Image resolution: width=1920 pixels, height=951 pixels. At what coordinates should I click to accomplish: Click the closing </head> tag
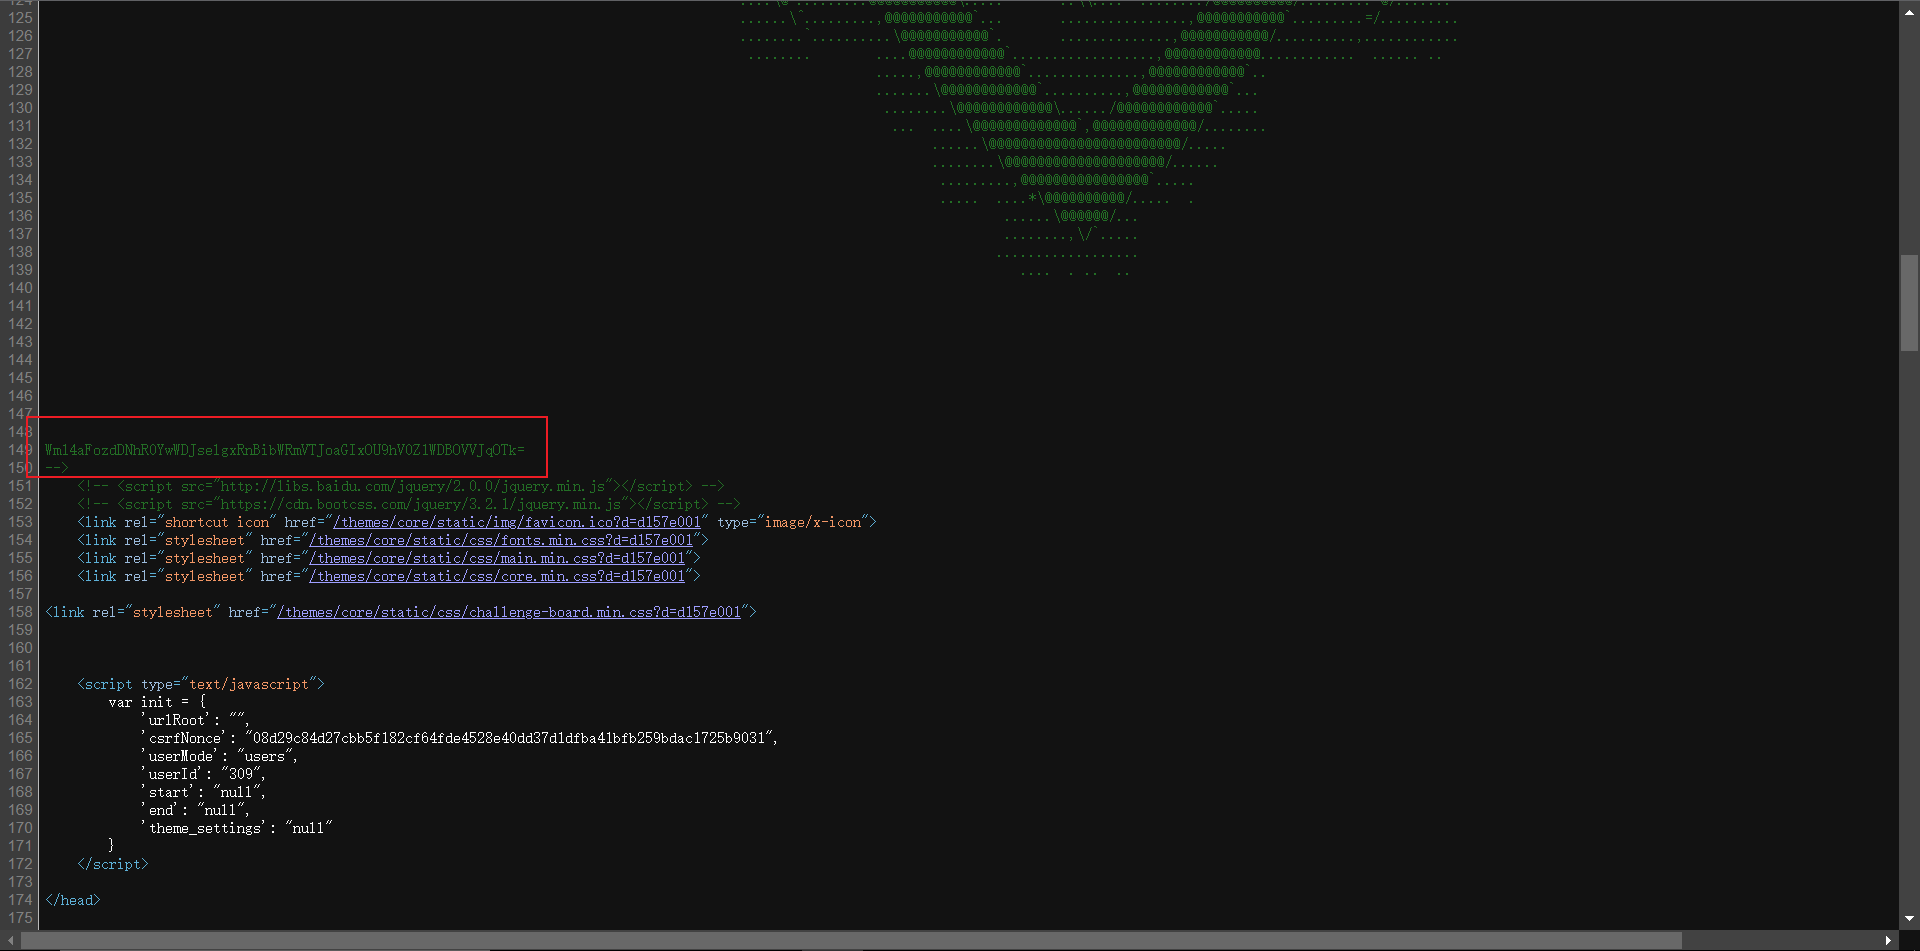point(71,900)
